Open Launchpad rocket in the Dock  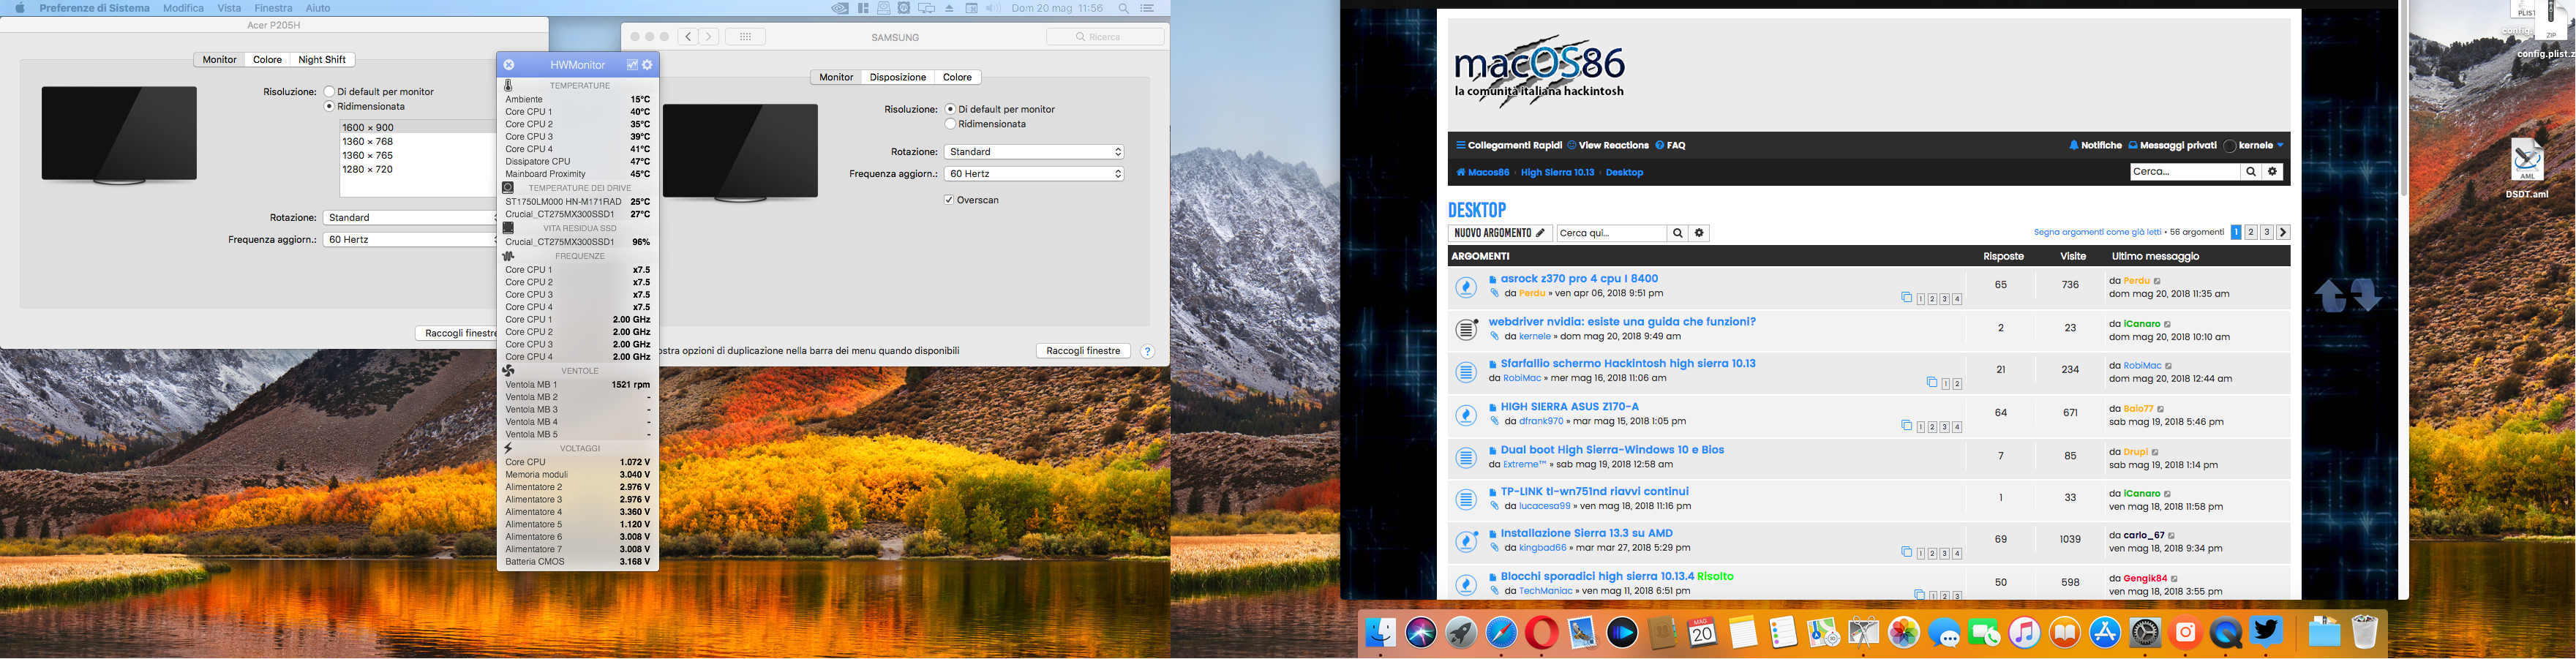(1461, 633)
